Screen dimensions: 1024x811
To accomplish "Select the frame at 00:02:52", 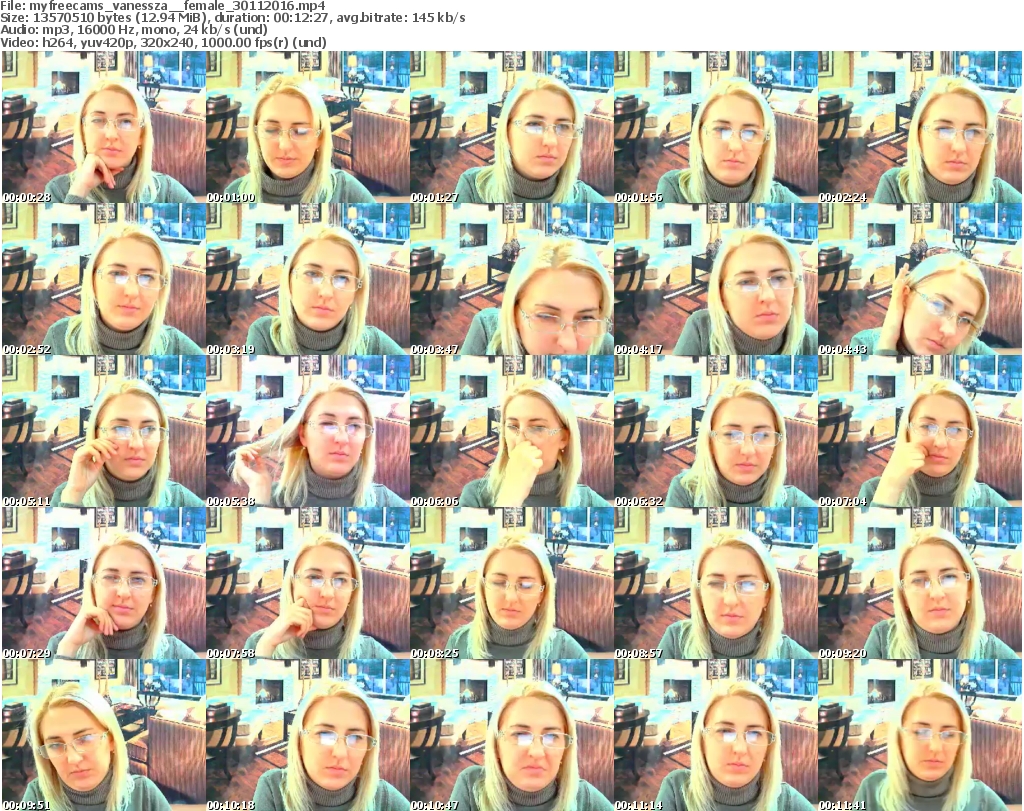I will coord(103,279).
